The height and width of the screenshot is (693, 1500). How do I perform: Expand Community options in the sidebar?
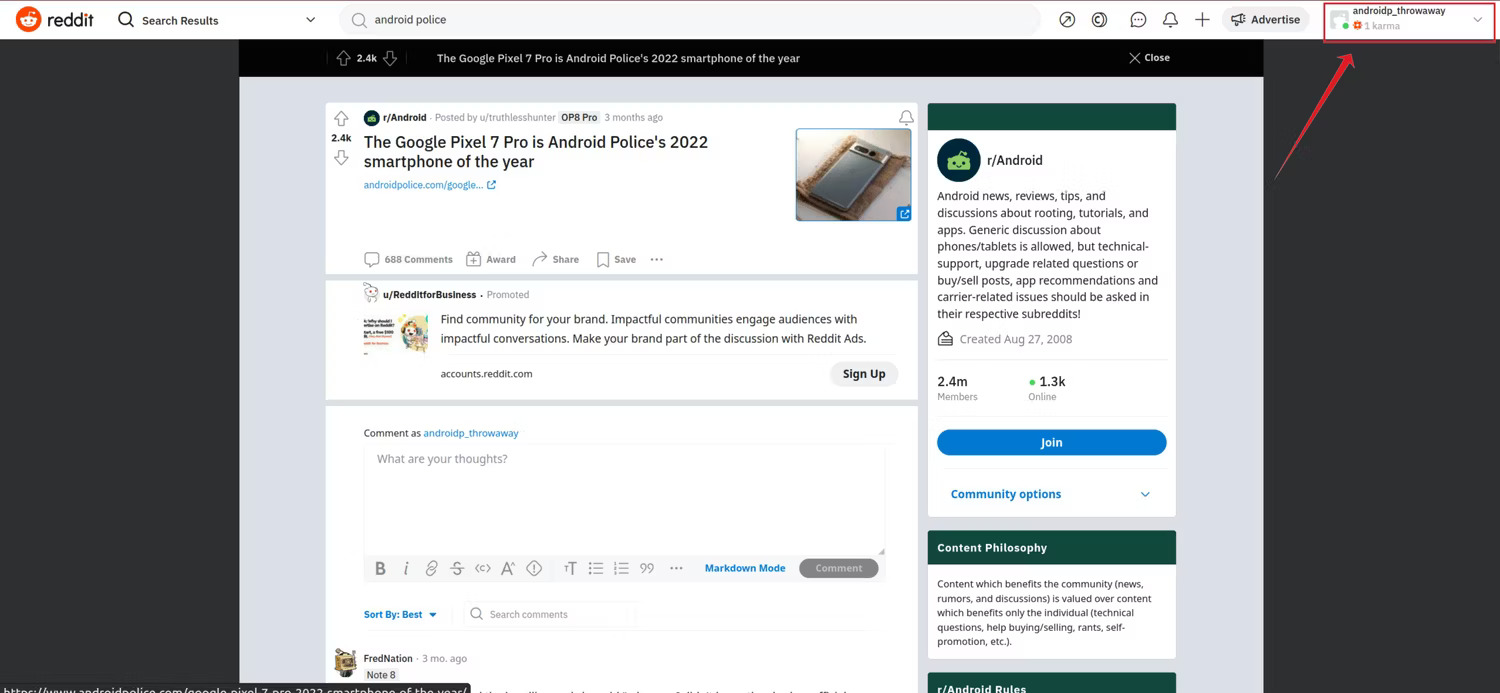(1051, 494)
